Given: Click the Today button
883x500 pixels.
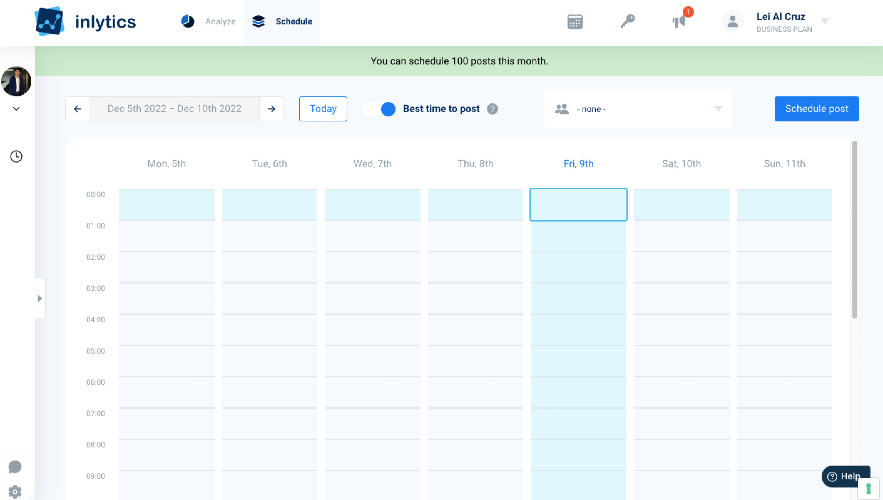Looking at the screenshot, I should coord(323,109).
